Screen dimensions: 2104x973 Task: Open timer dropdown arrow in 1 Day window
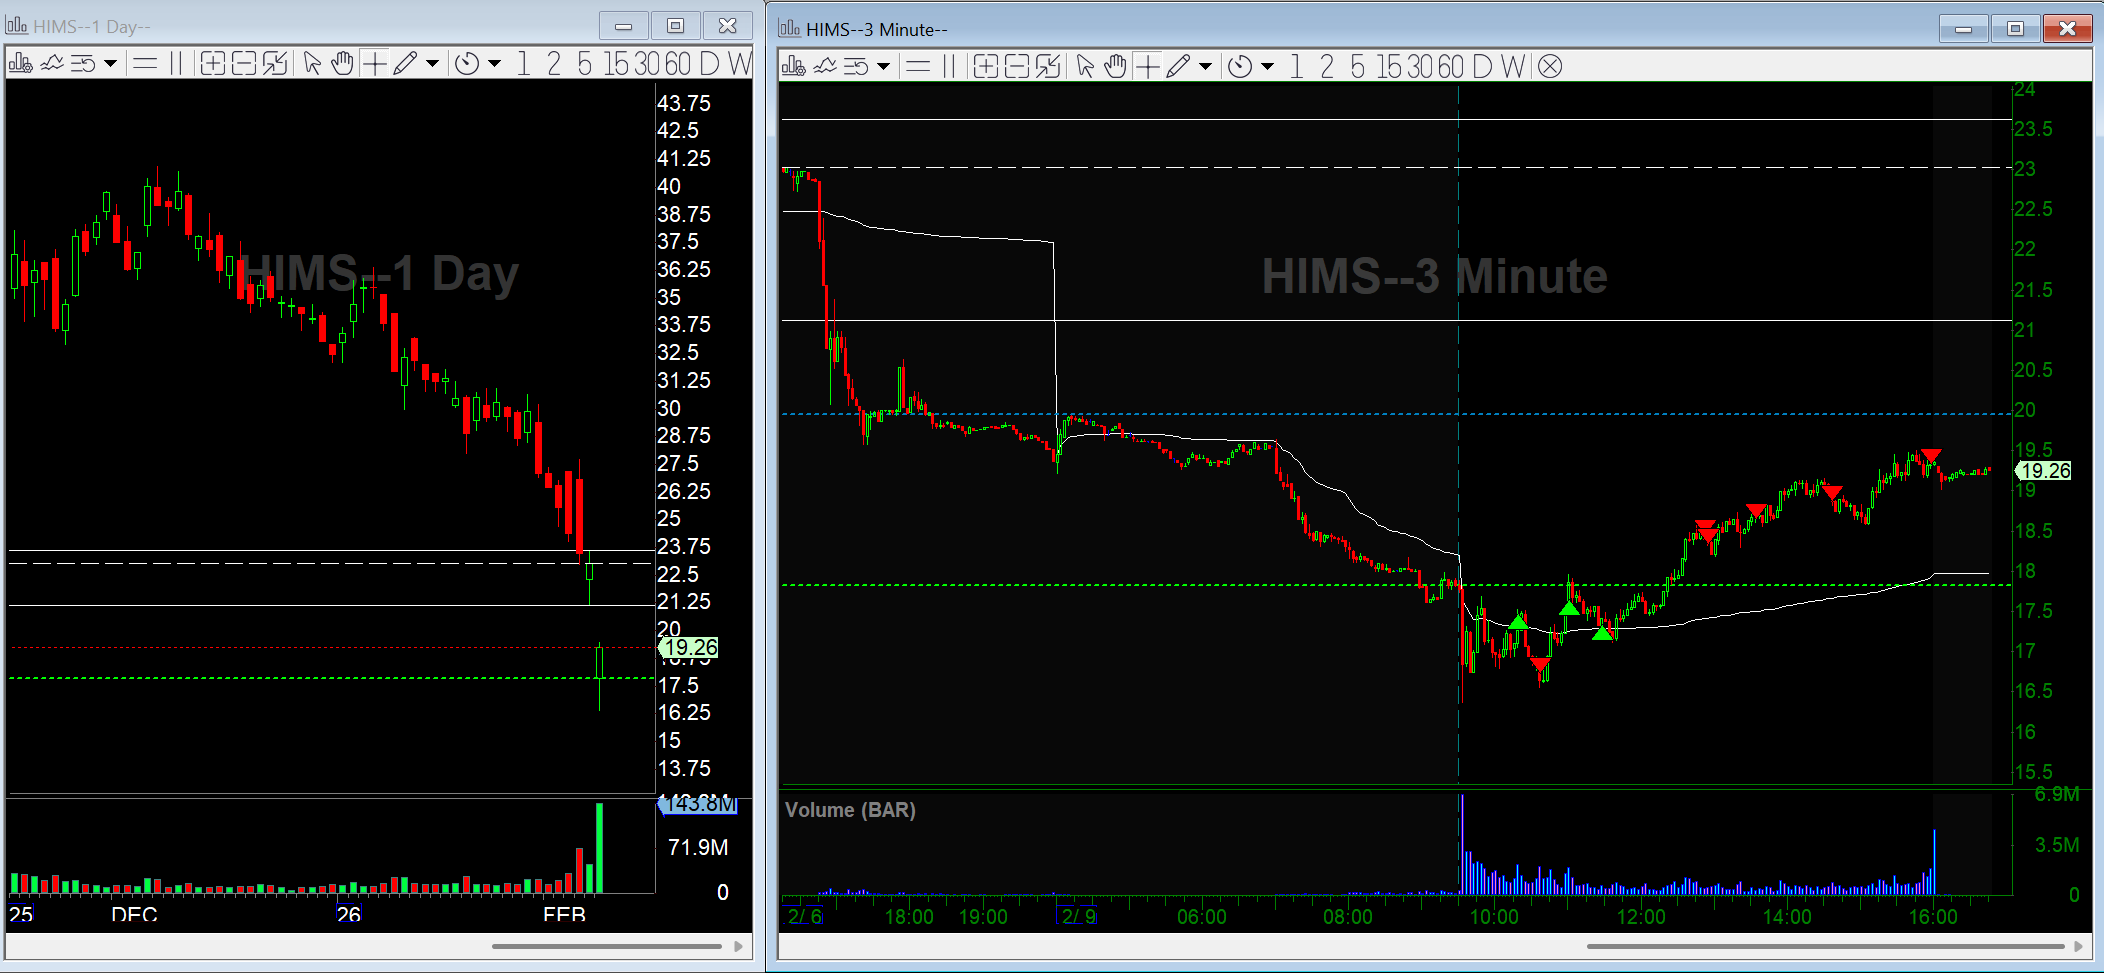pyautogui.click(x=494, y=64)
